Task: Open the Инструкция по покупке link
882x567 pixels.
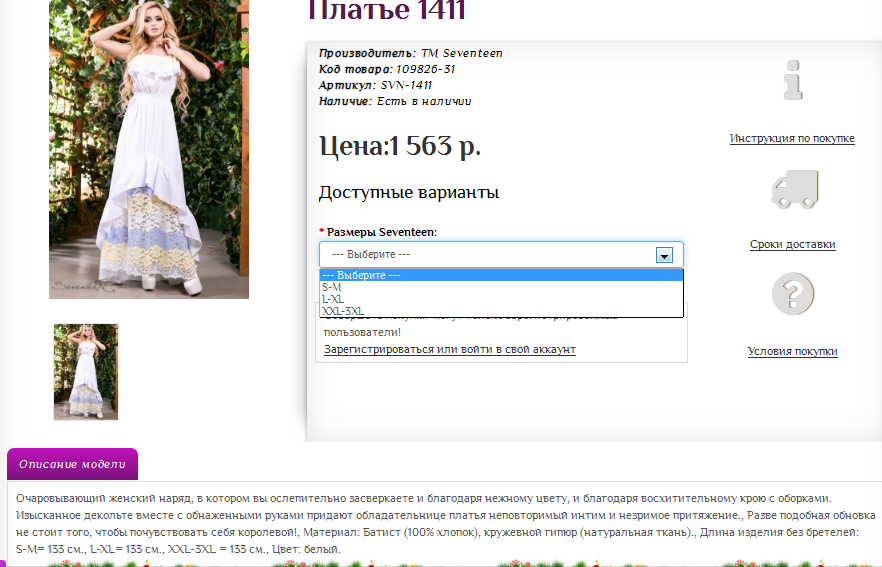Action: point(792,138)
